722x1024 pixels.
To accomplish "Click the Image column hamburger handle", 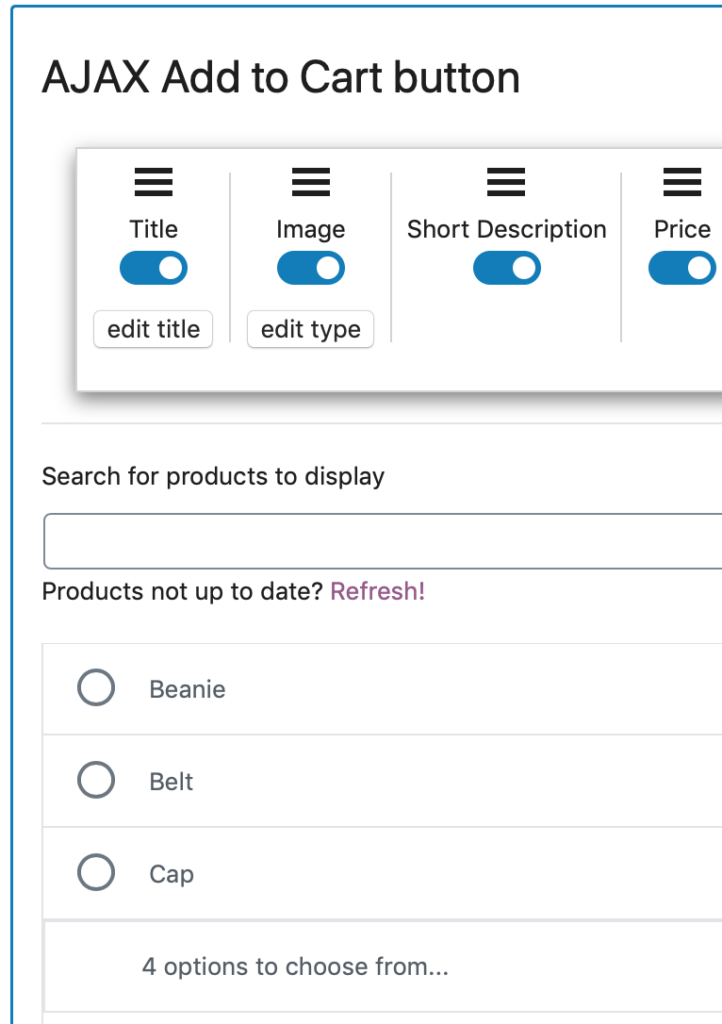I will [x=311, y=182].
